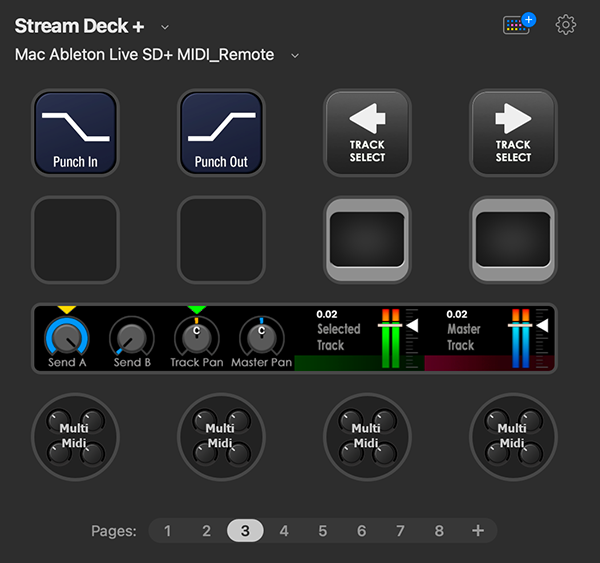The width and height of the screenshot is (600, 563).
Task: Select the fourth Multi Midi dial
Action: (513, 437)
